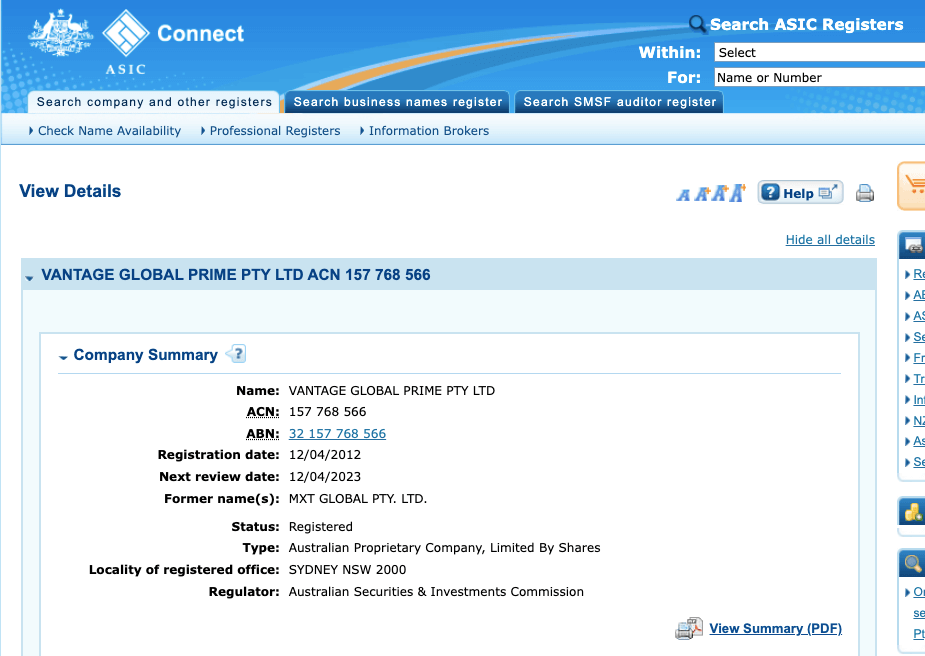This screenshot has height=656, width=925.
Task: Click the View Details page heading
Action: coord(70,191)
